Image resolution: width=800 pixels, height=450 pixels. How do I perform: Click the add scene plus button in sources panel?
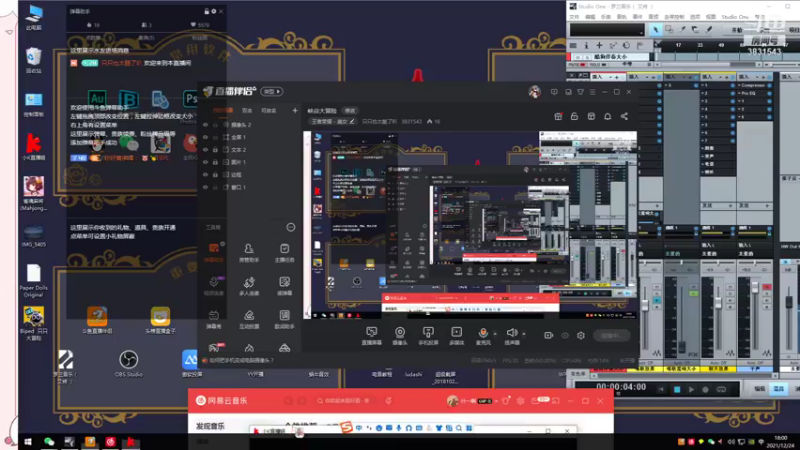click(x=294, y=110)
